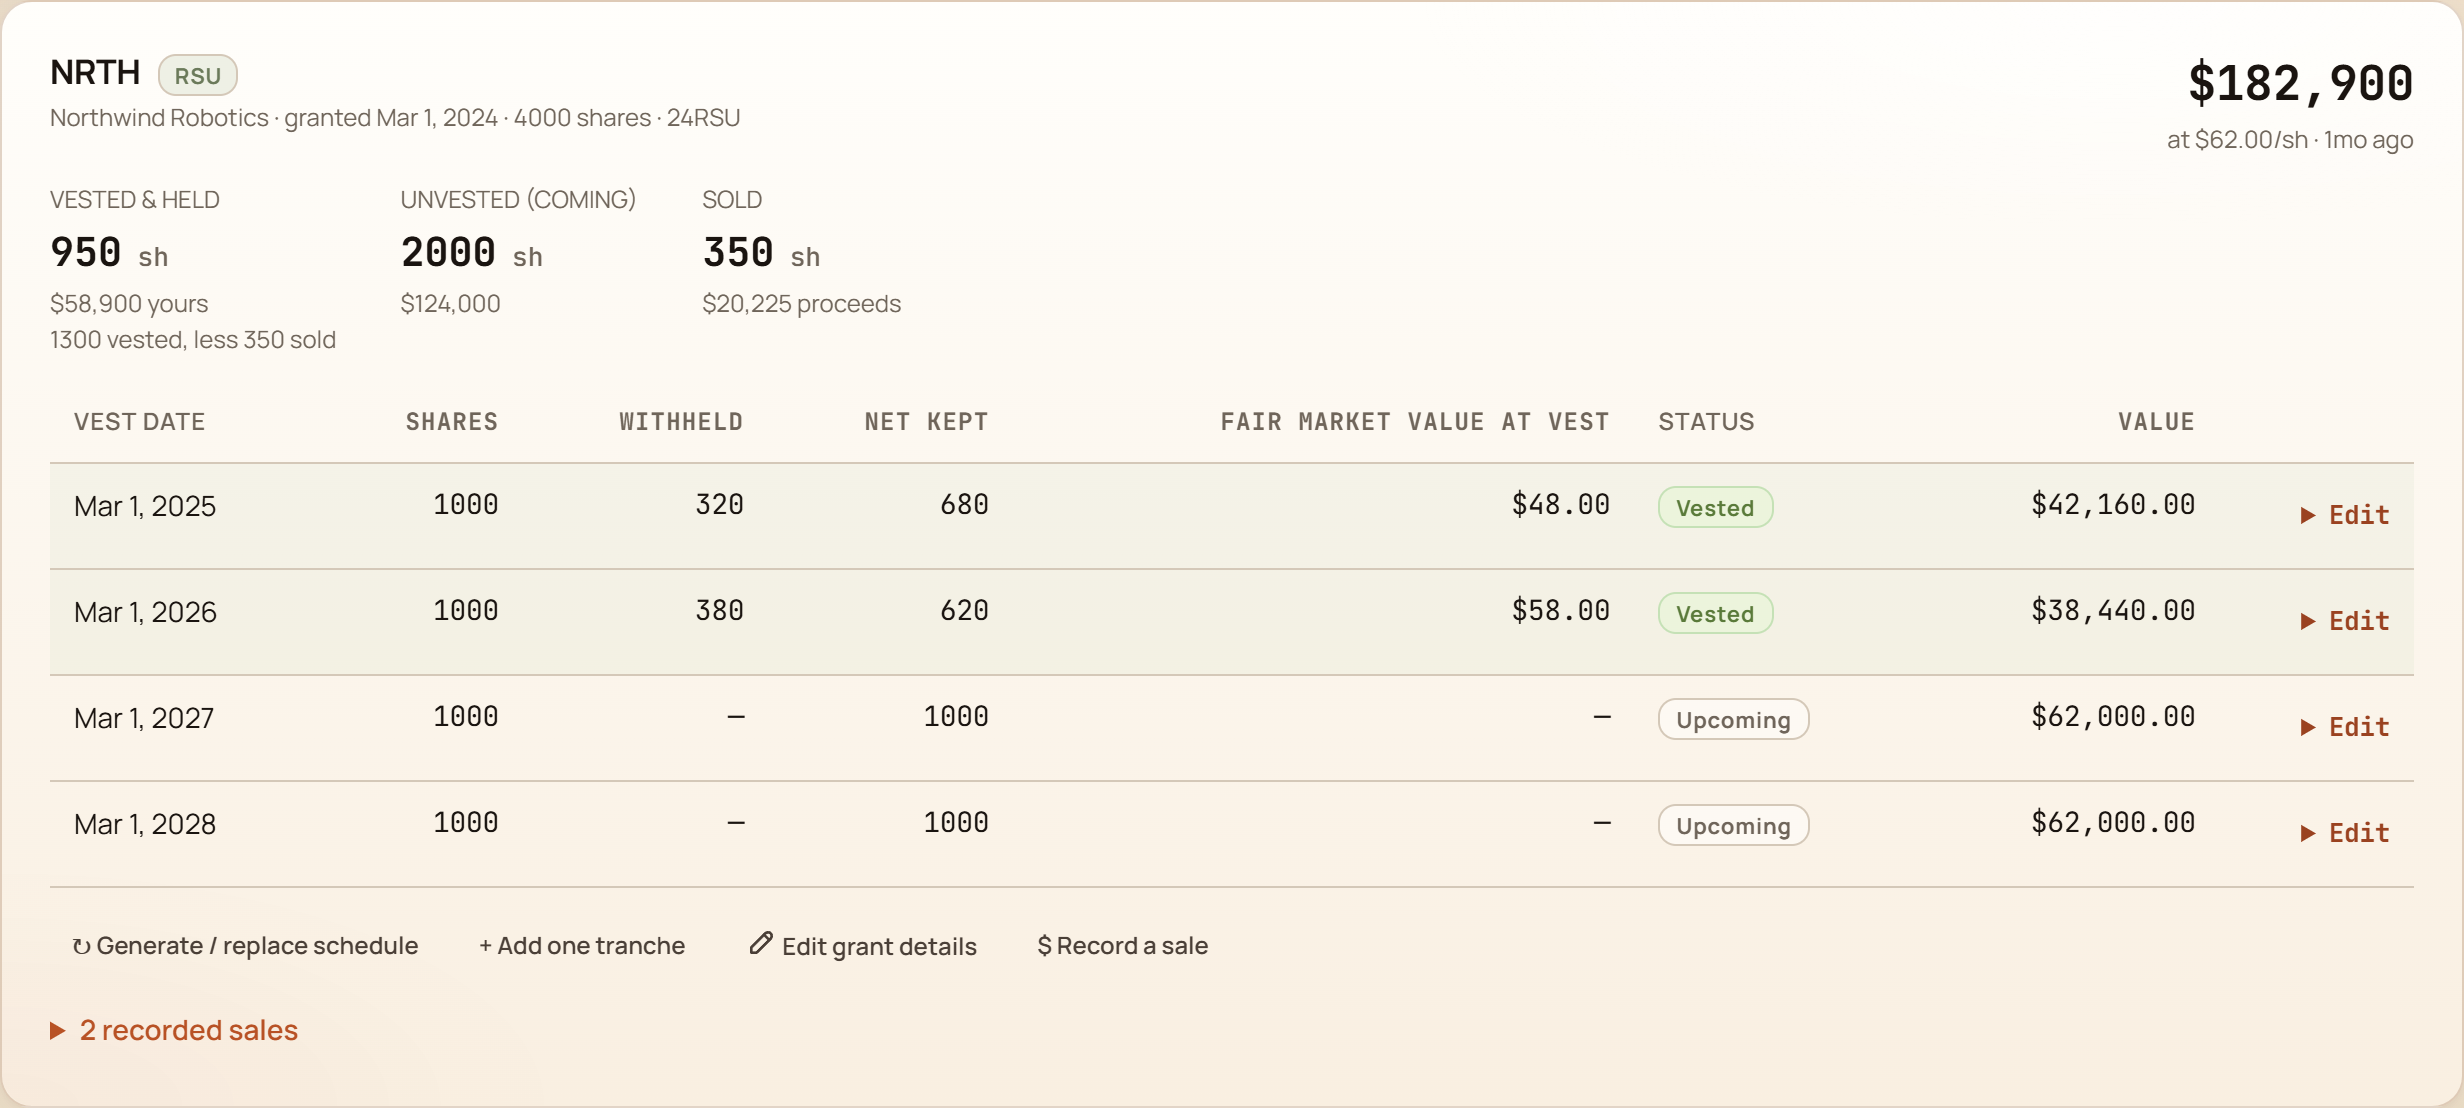Select the Mar 1, 2027 vest date cell
Viewport: 2464px width, 1108px height.
pos(144,718)
